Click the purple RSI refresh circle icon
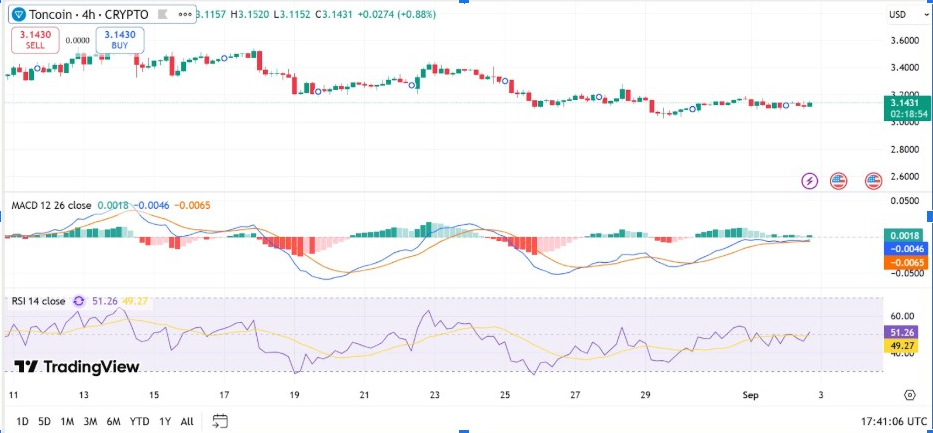Image resolution: width=933 pixels, height=433 pixels. point(79,302)
